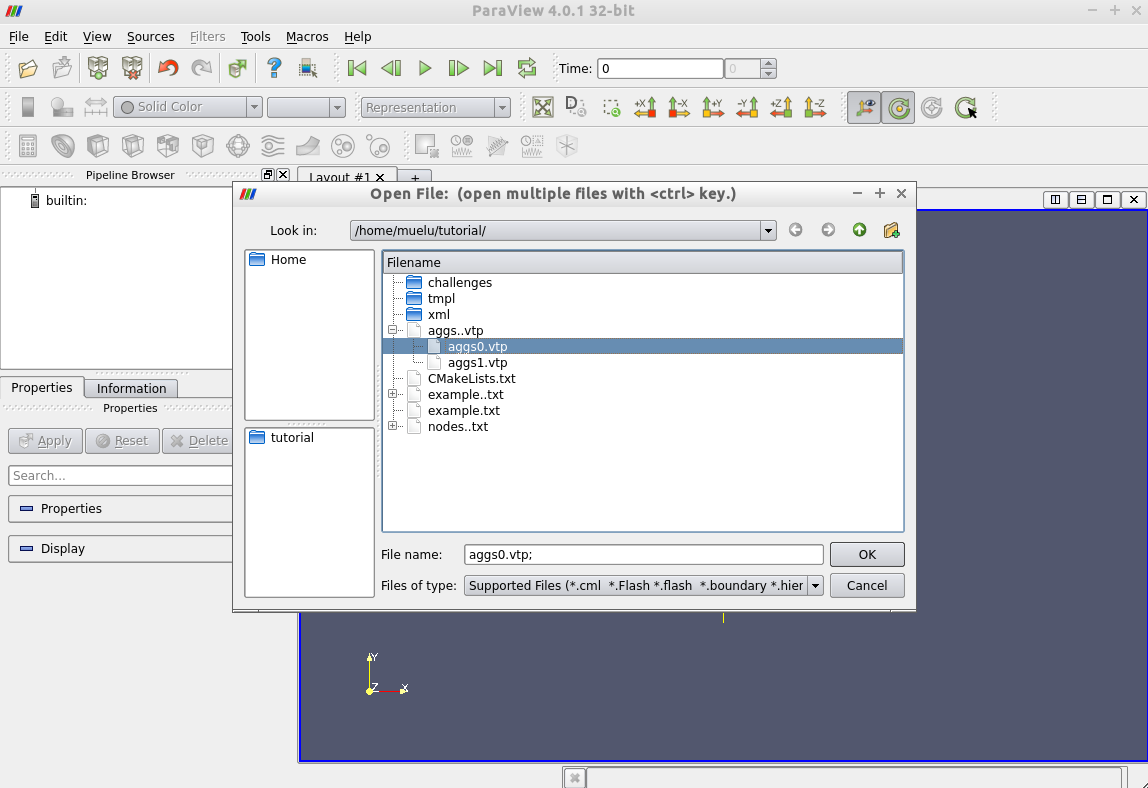Click the Connect to server icon
Image resolution: width=1148 pixels, height=788 pixels.
[97, 68]
